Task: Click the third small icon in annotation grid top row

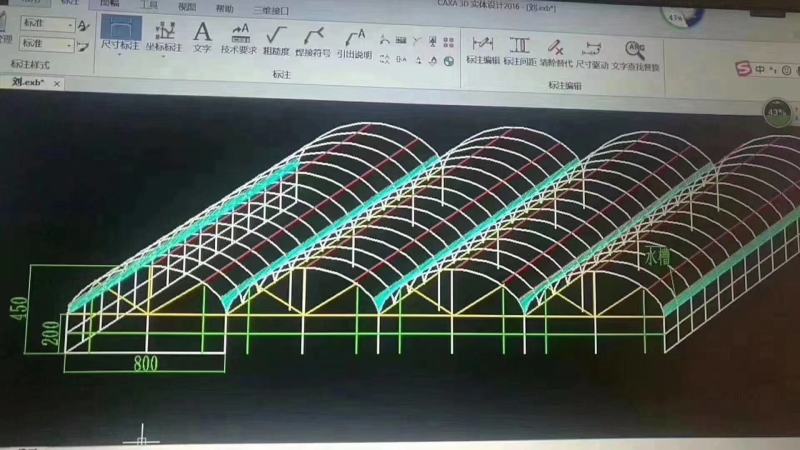Action: pyautogui.click(x=417, y=41)
